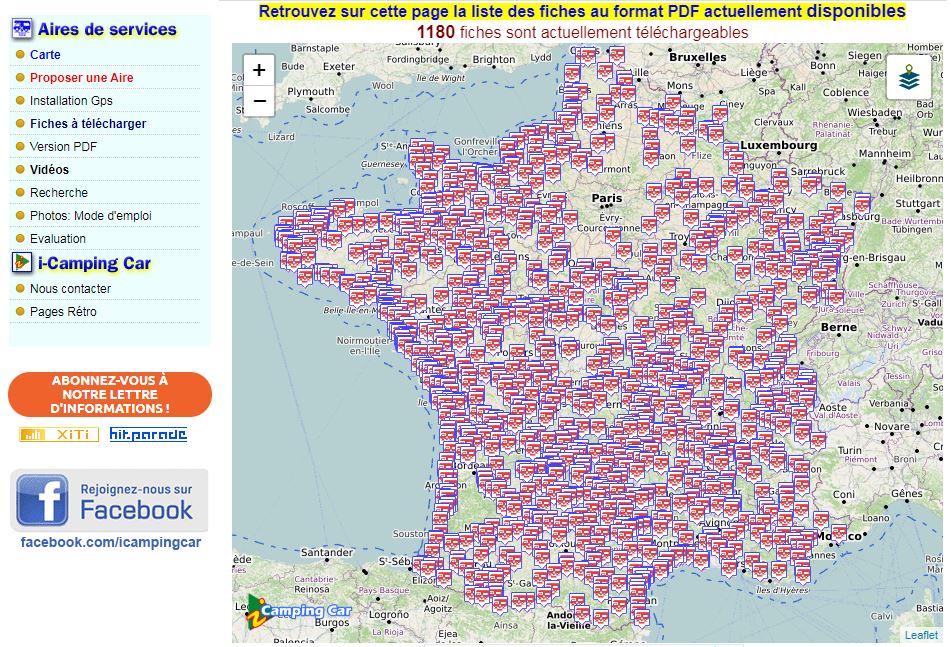The width and height of the screenshot is (951, 647).
Task: Click the Camping Car logo on map
Action: click(x=298, y=609)
